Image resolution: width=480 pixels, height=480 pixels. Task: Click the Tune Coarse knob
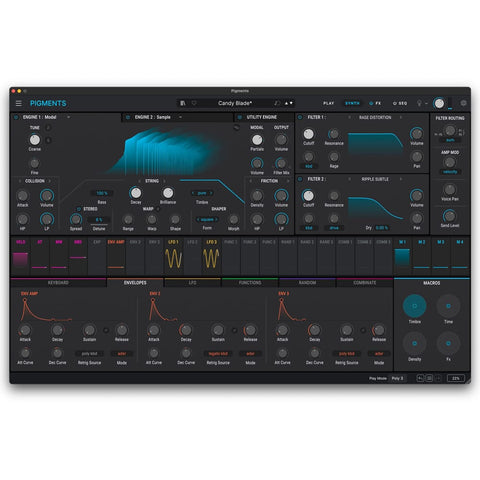coord(35,140)
